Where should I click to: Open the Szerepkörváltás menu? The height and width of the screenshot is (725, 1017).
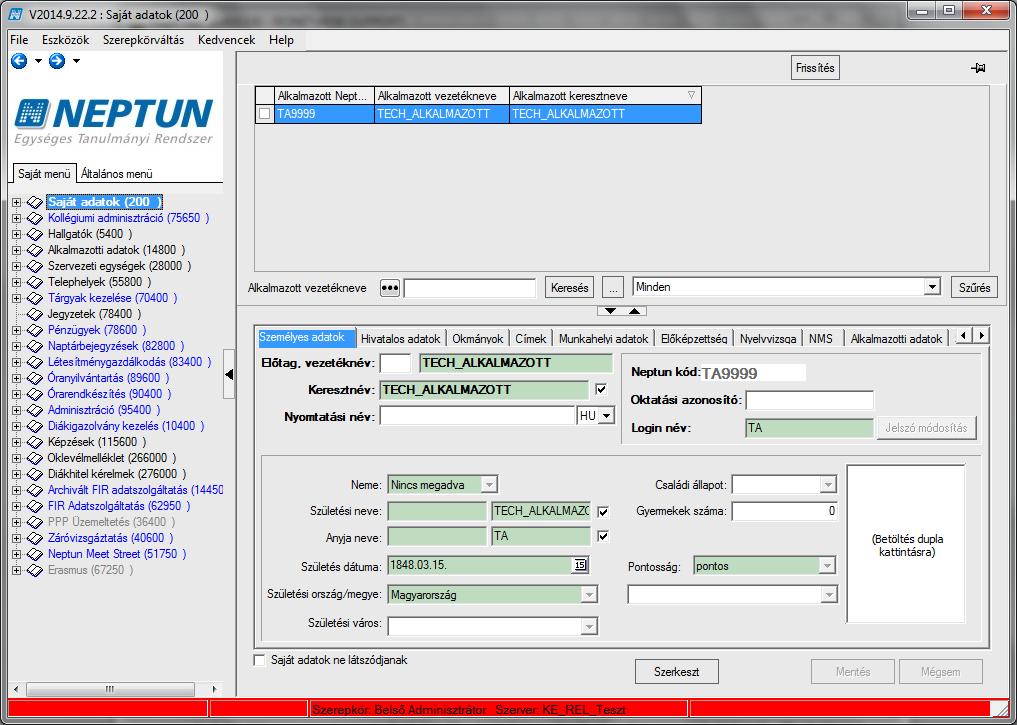click(x=143, y=40)
